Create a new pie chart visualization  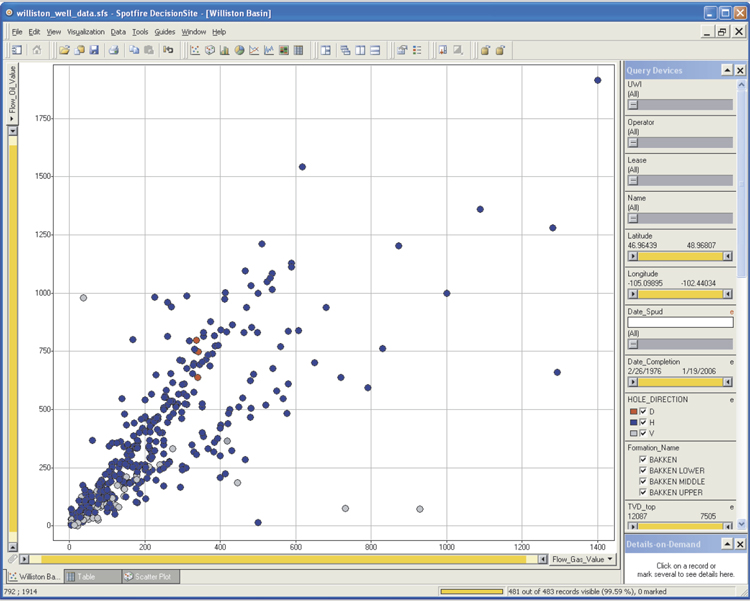[239, 50]
